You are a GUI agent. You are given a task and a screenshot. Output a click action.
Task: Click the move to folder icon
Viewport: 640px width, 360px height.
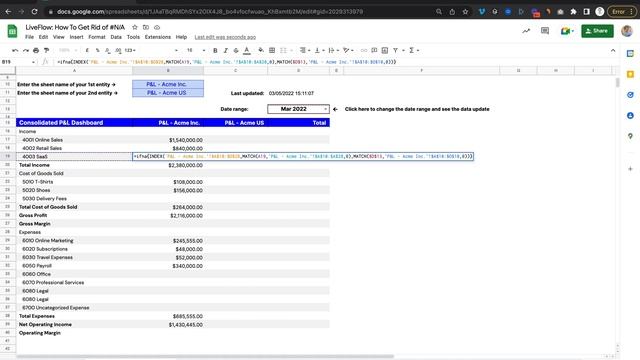pos(146,27)
